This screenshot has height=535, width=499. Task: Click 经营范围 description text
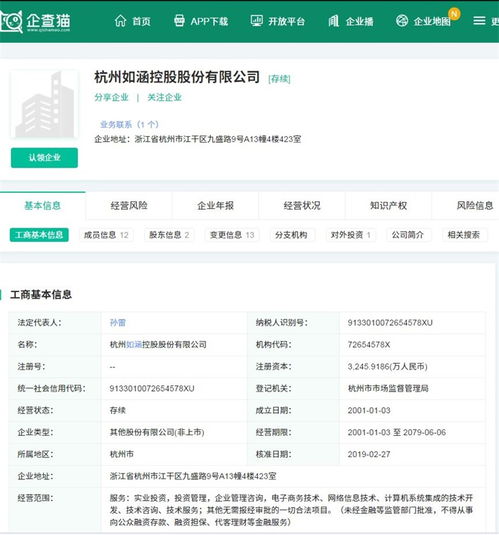point(291,510)
